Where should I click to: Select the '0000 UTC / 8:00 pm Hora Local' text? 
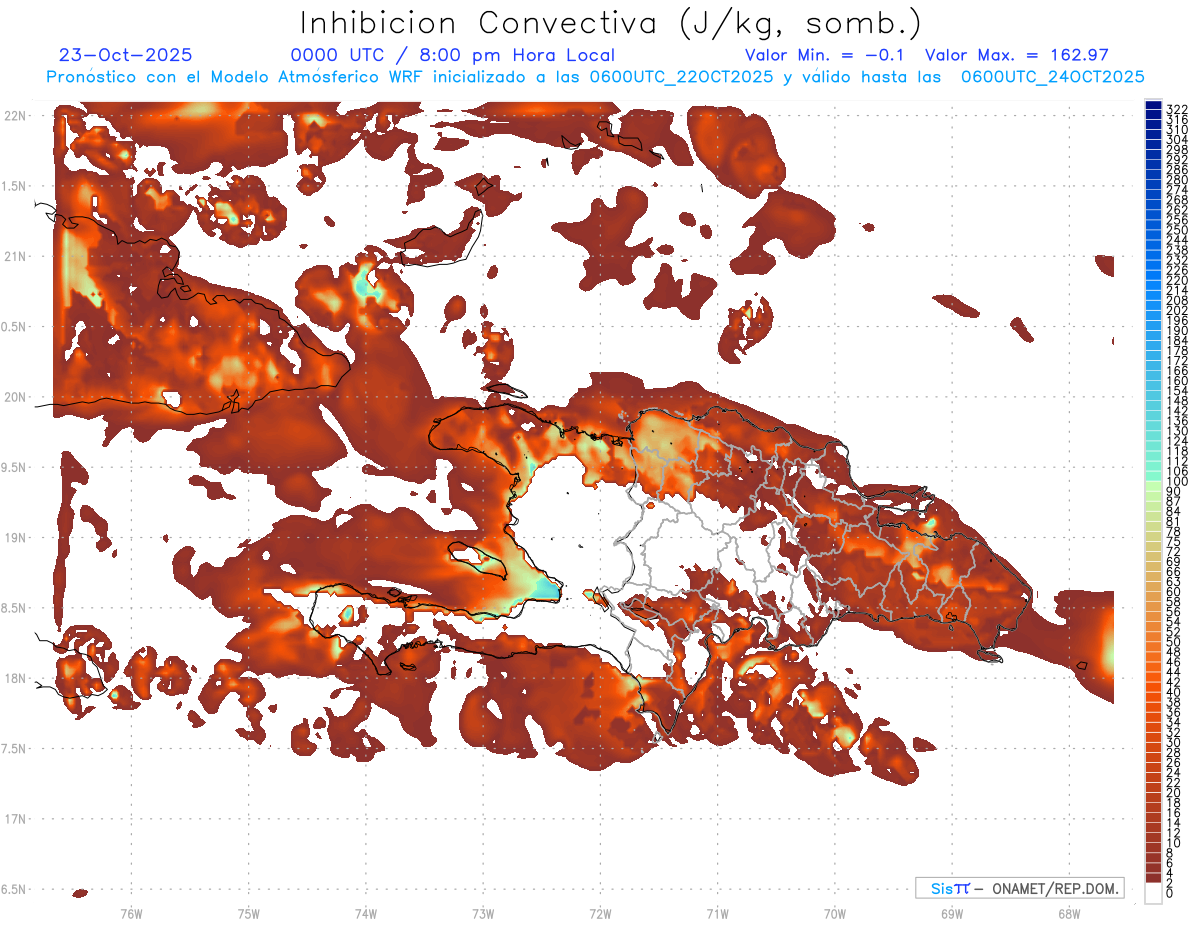point(453,55)
